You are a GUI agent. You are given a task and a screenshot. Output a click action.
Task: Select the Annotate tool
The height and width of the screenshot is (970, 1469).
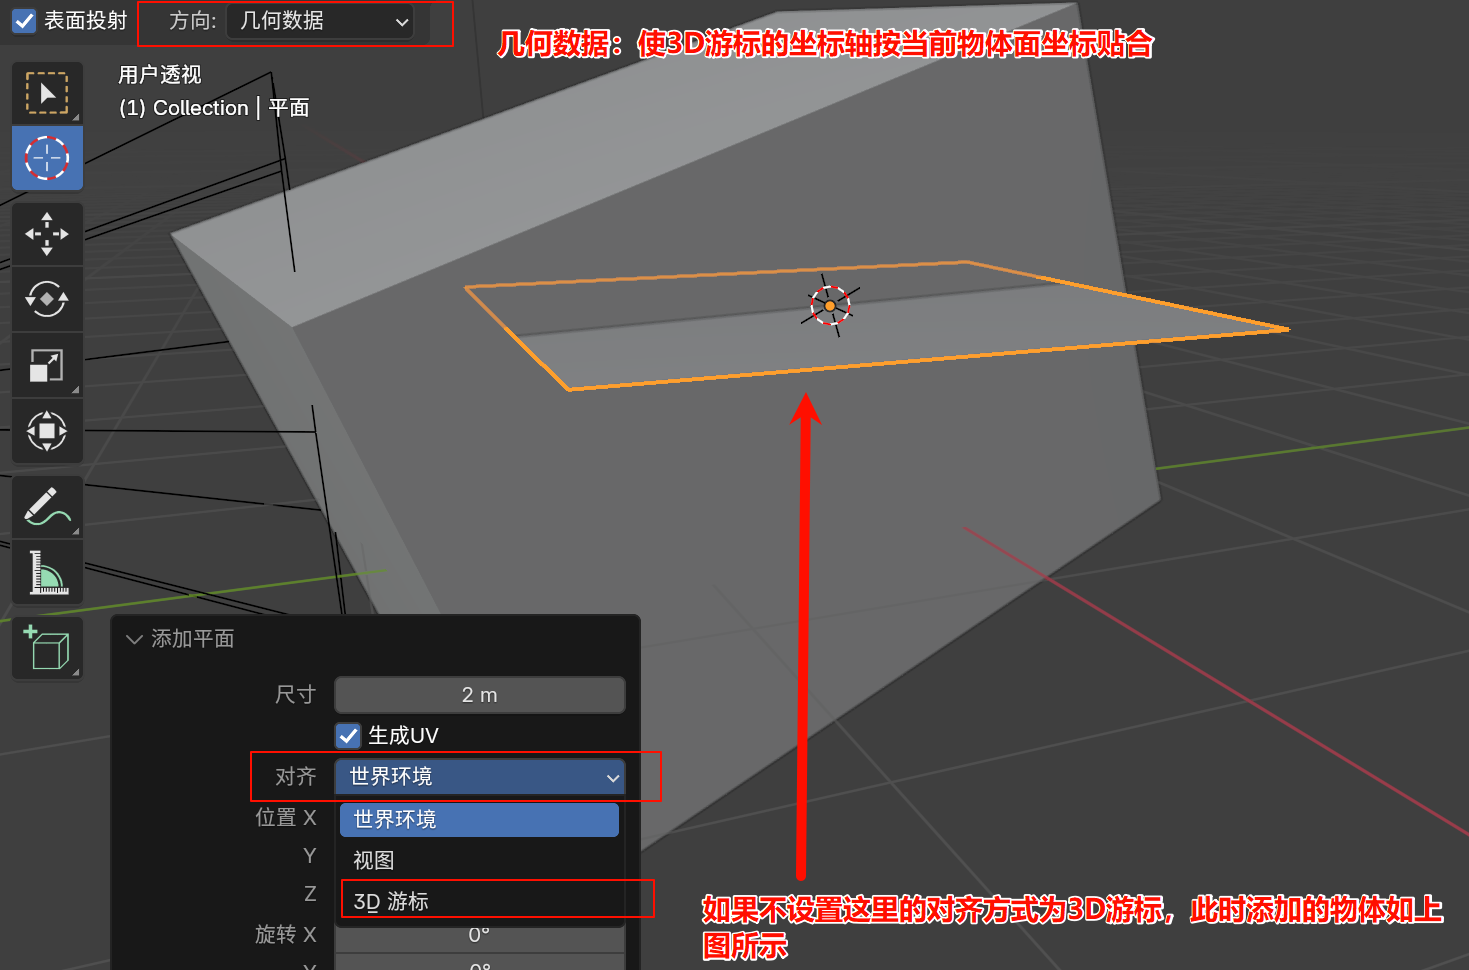coord(47,506)
